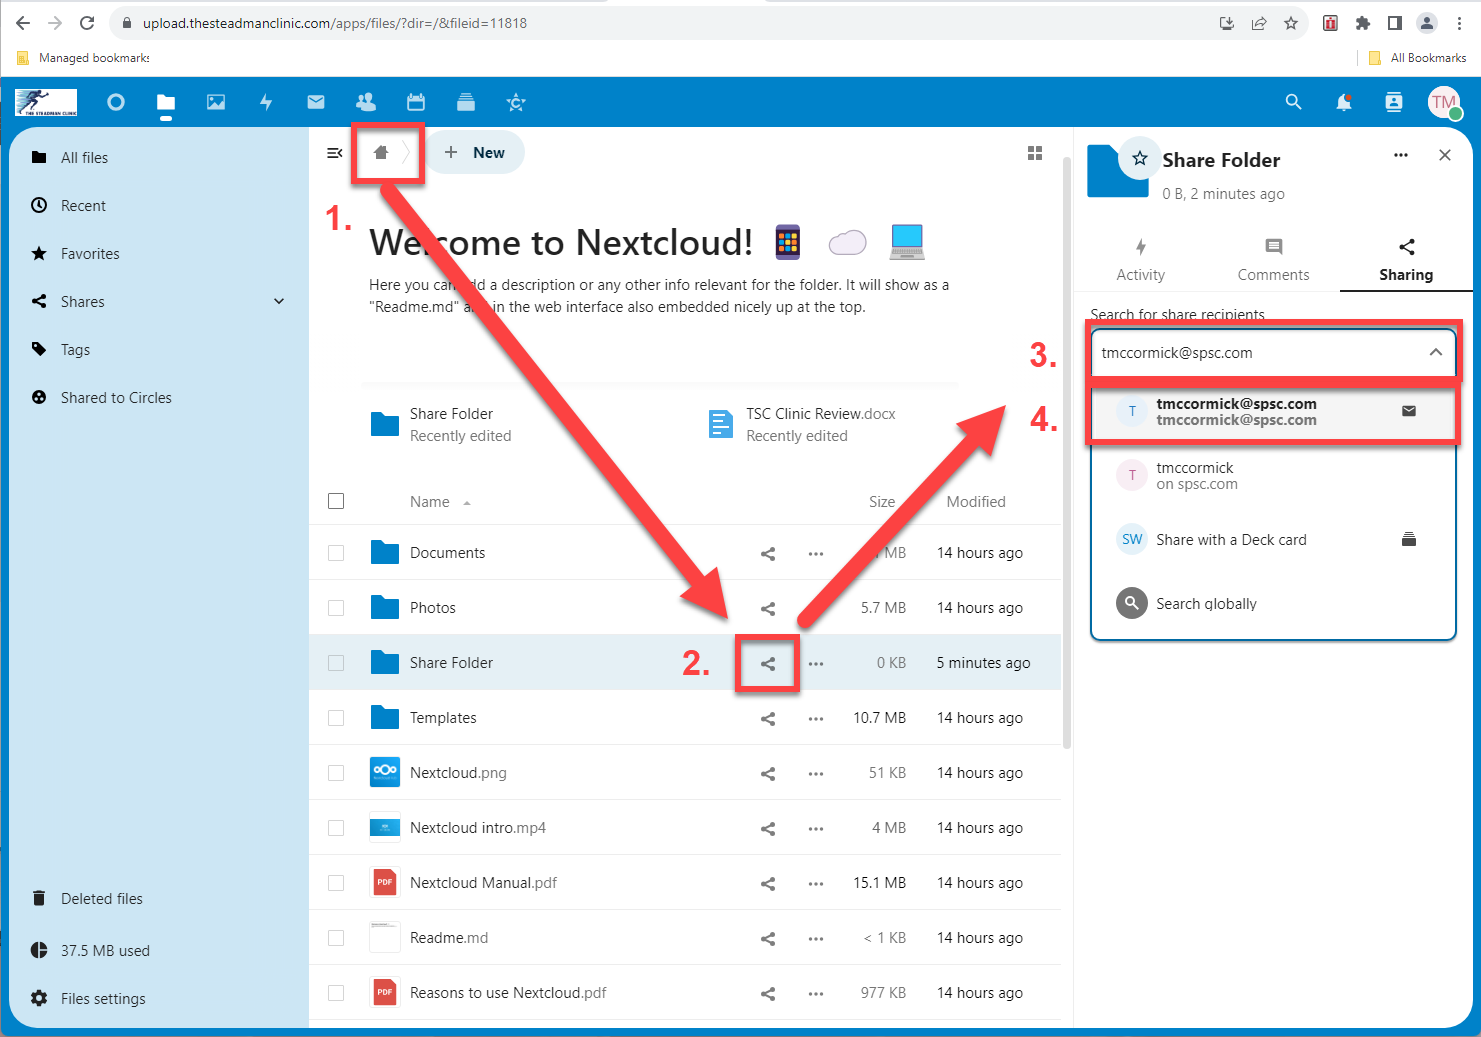Toggle the navigation sidebar hamburger icon

(x=335, y=153)
